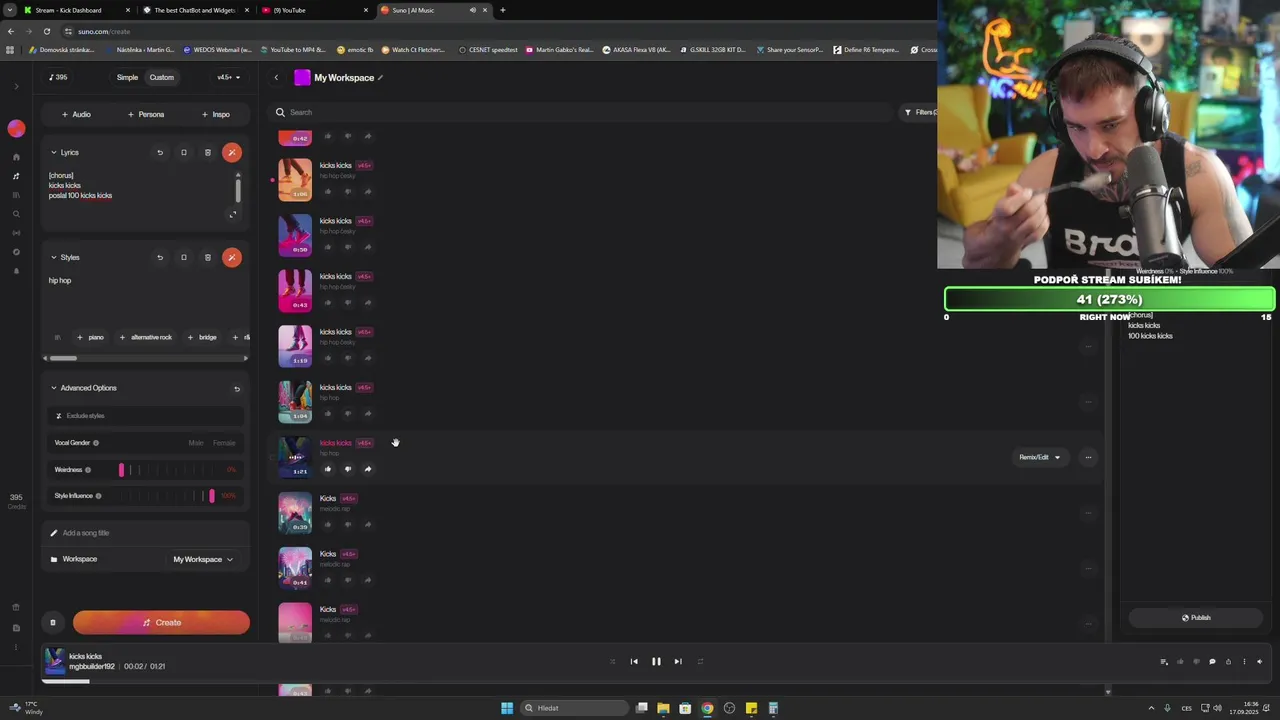Open the comments icon in player bar
Image resolution: width=1280 pixels, height=720 pixels.
point(1212,662)
